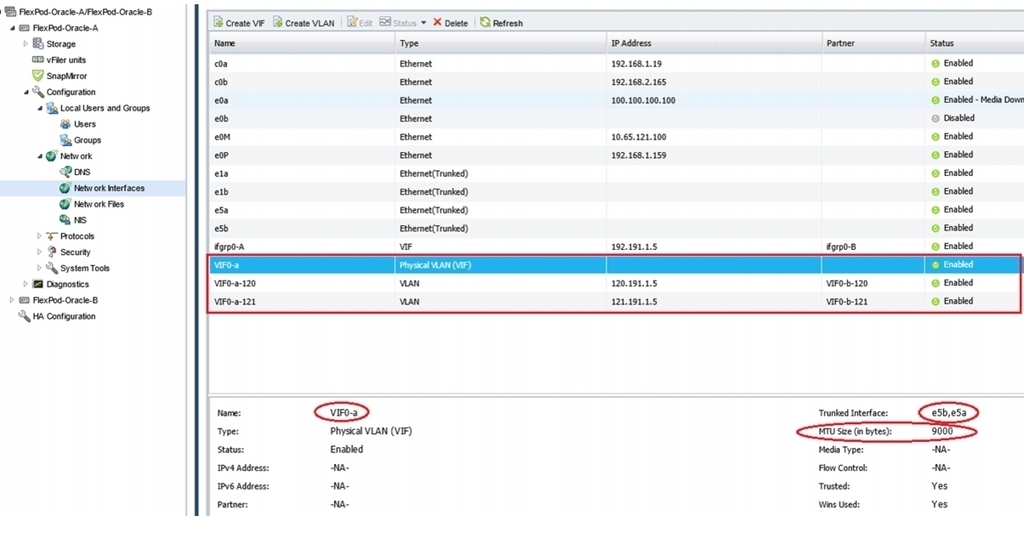The width and height of the screenshot is (1024, 544).
Task: Click the HA Configuration wrench icon
Action: click(24, 316)
